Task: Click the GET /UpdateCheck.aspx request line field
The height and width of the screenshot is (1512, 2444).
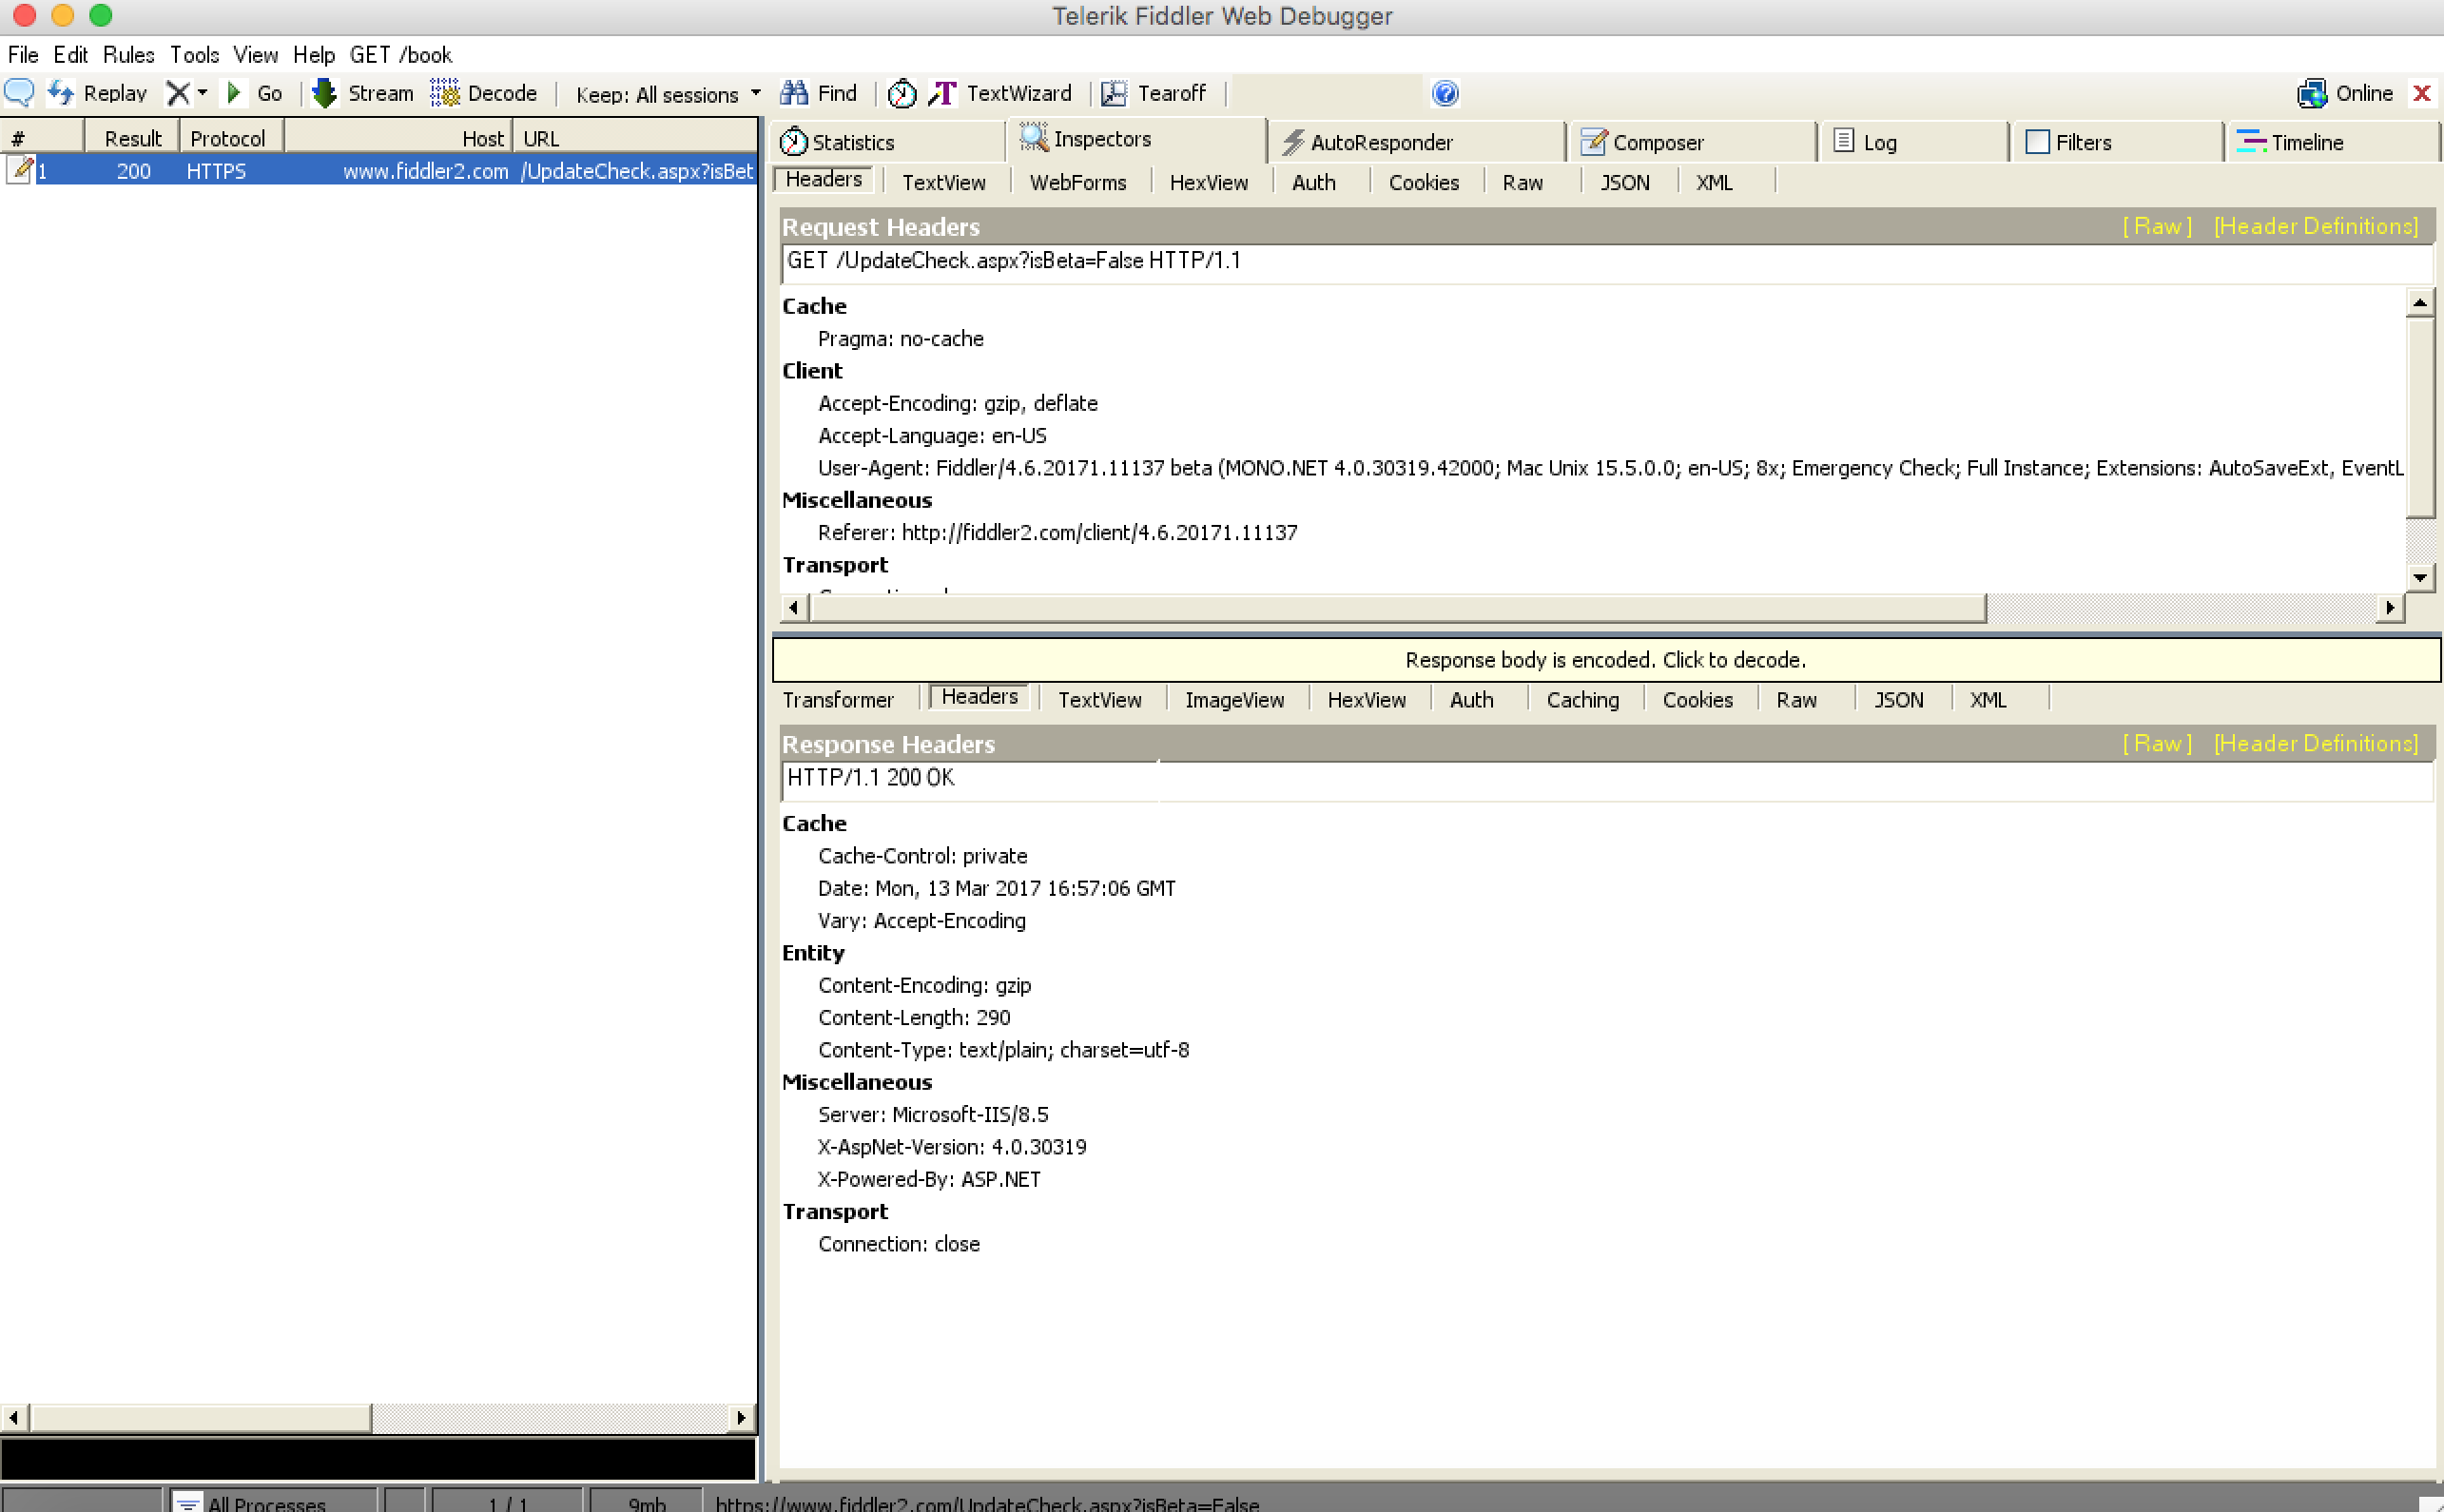Action: click(1606, 262)
